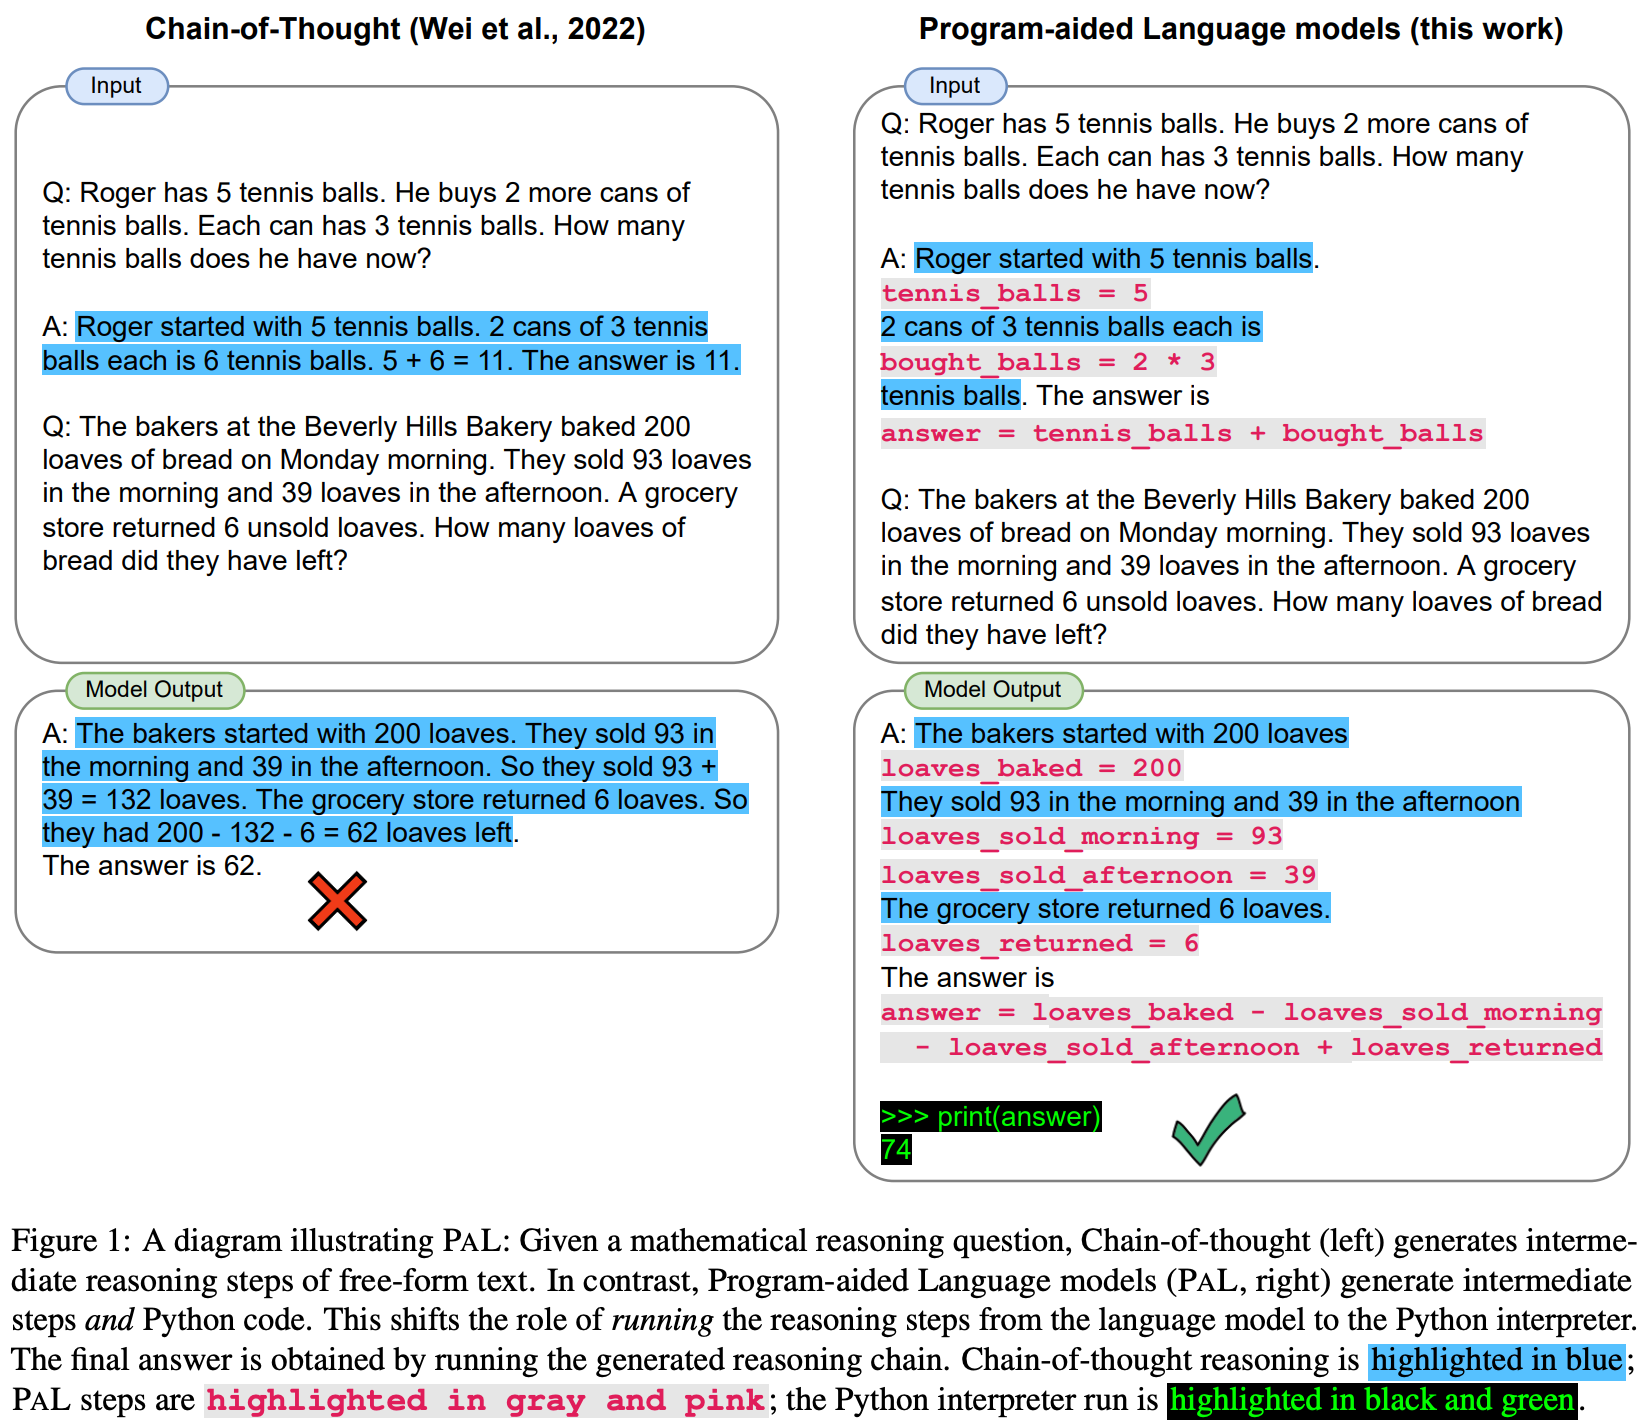Screen dimensions: 1646x1428
Task: Select the highlighted in blue color sample
Action: (x=1497, y=1360)
